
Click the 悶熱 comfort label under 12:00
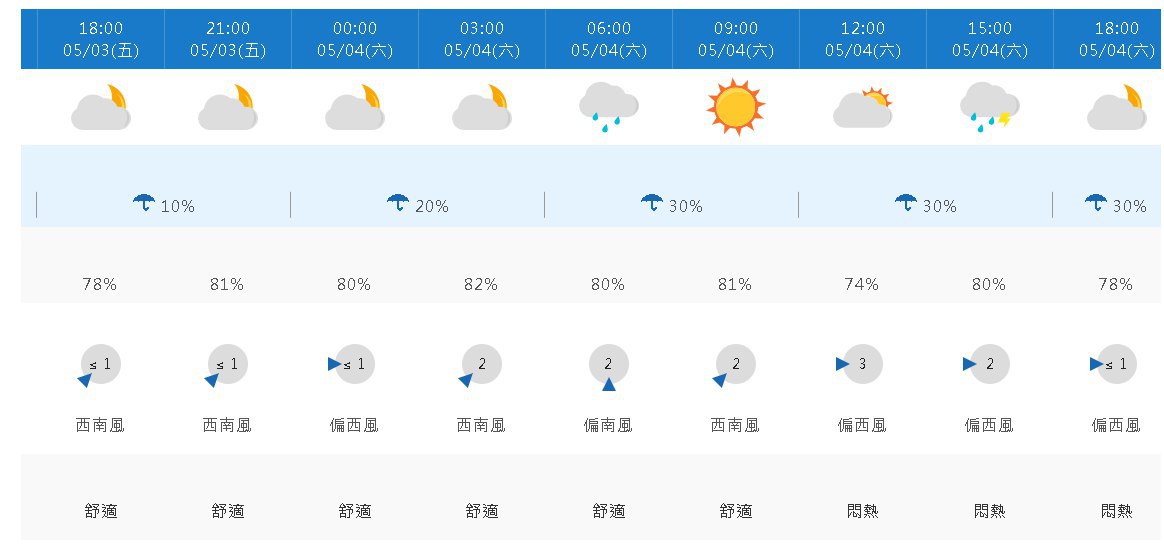tap(863, 511)
